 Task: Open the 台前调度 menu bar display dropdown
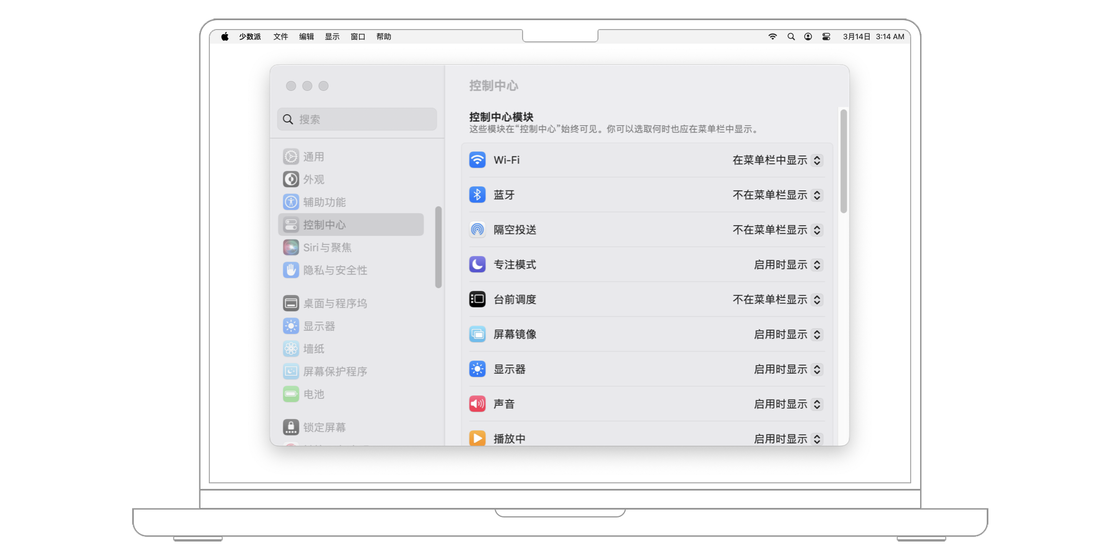pyautogui.click(x=777, y=299)
